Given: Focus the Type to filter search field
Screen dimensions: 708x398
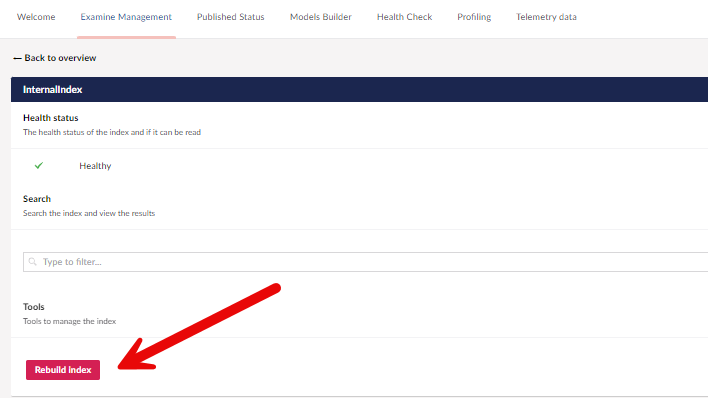Looking at the screenshot, I should click(366, 262).
